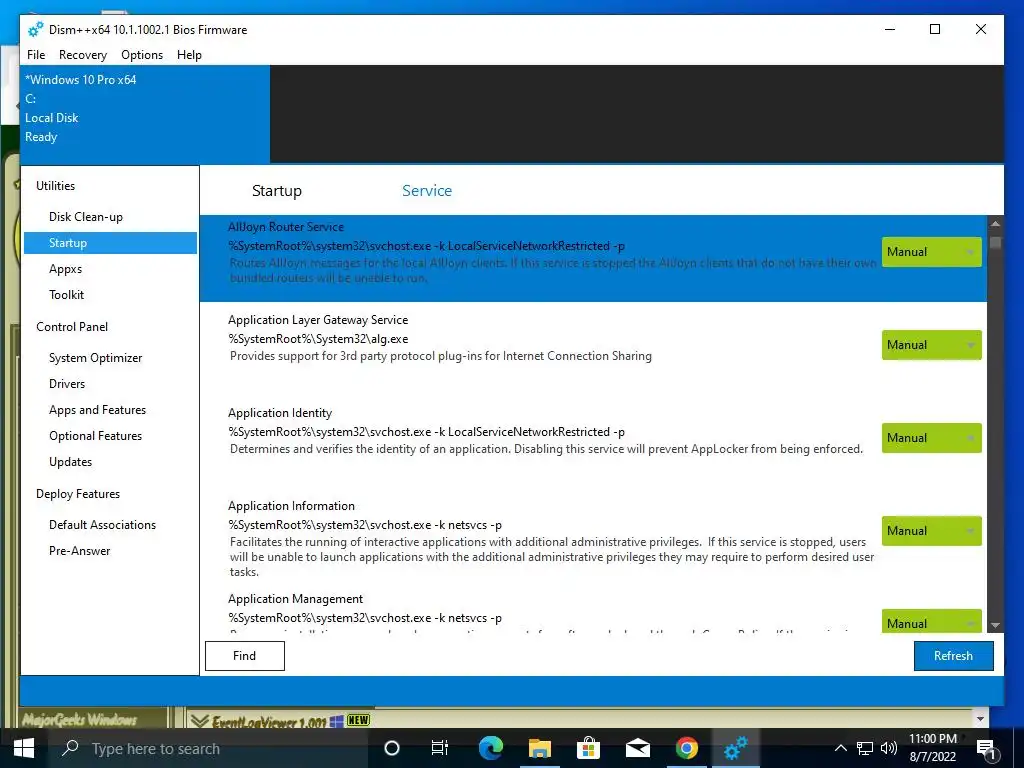The width and height of the screenshot is (1024, 768).
Task: Click the %SystemRoot%\System32\alg.exe path text
Action: pyautogui.click(x=318, y=339)
